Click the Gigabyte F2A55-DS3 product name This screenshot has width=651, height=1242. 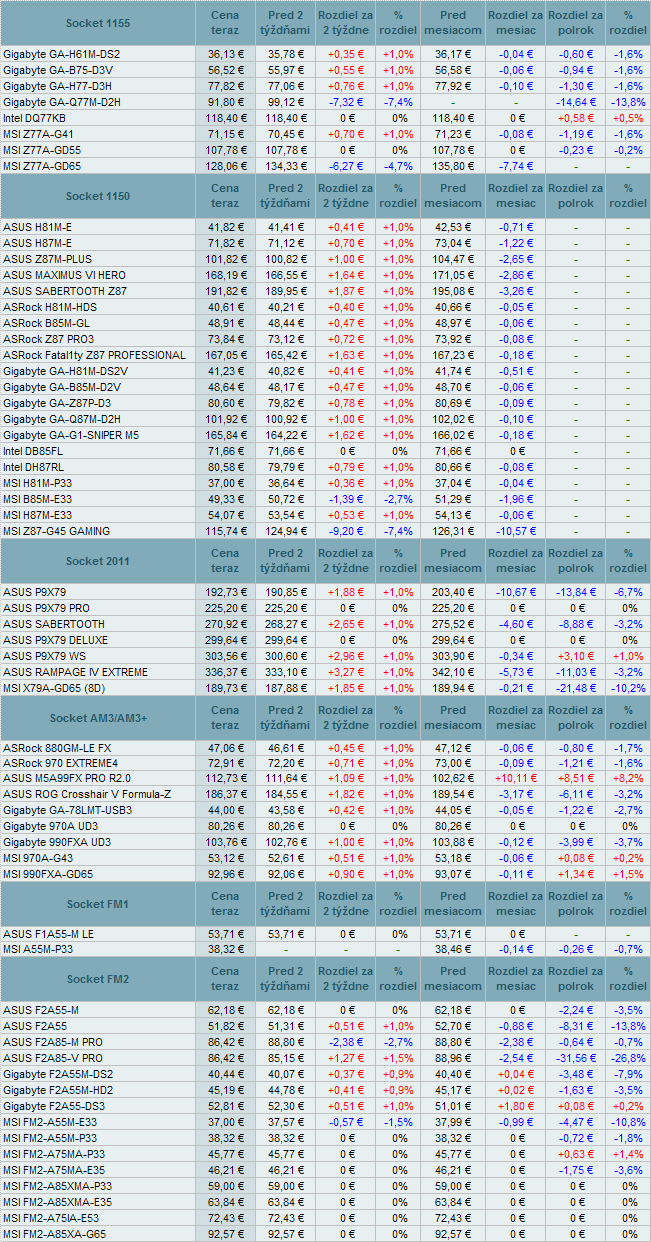click(54, 1105)
